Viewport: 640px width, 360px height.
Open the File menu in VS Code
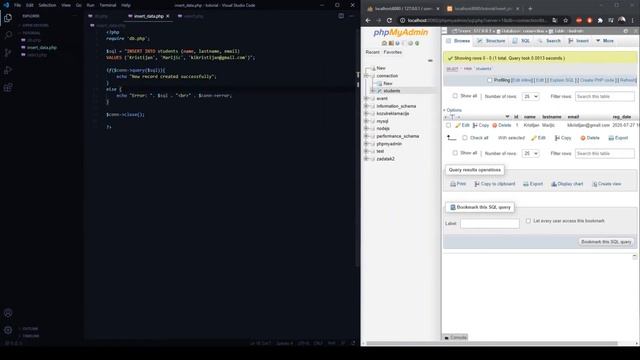point(17,5)
